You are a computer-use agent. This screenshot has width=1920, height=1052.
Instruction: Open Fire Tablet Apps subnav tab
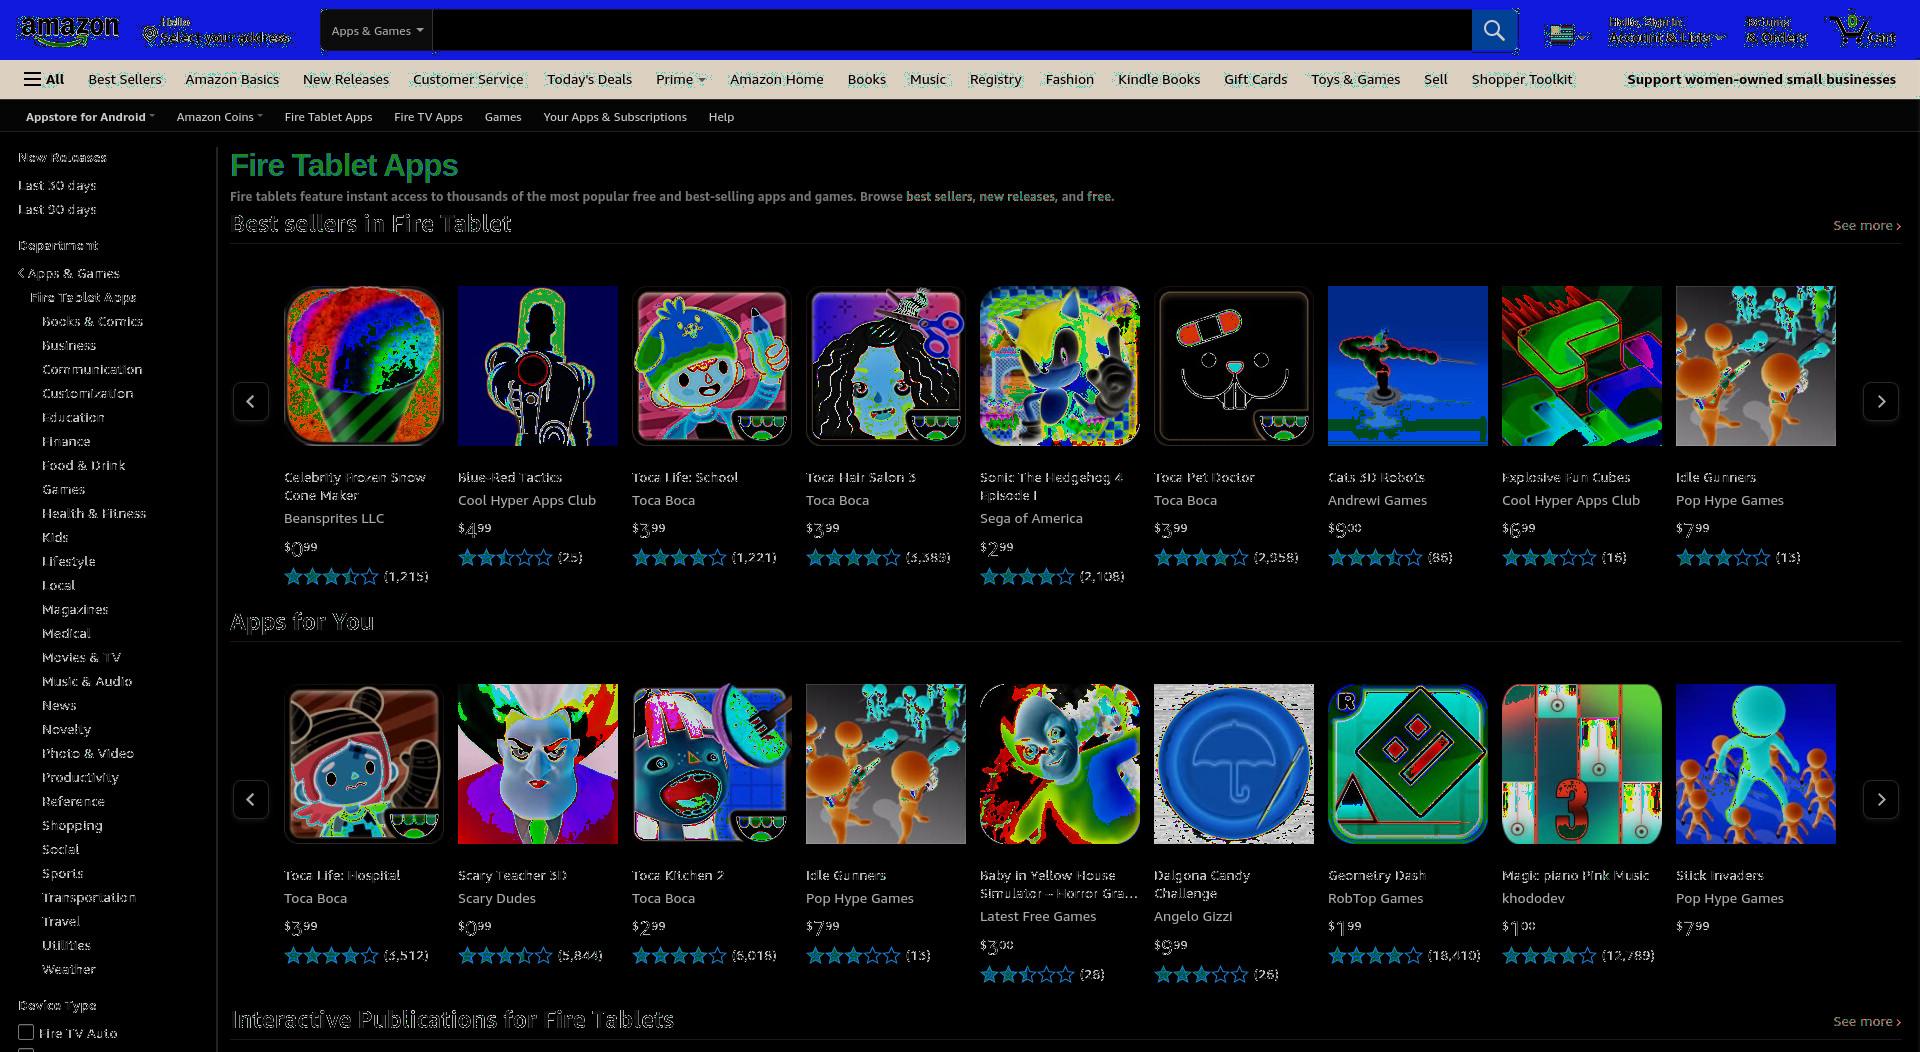[328, 117]
